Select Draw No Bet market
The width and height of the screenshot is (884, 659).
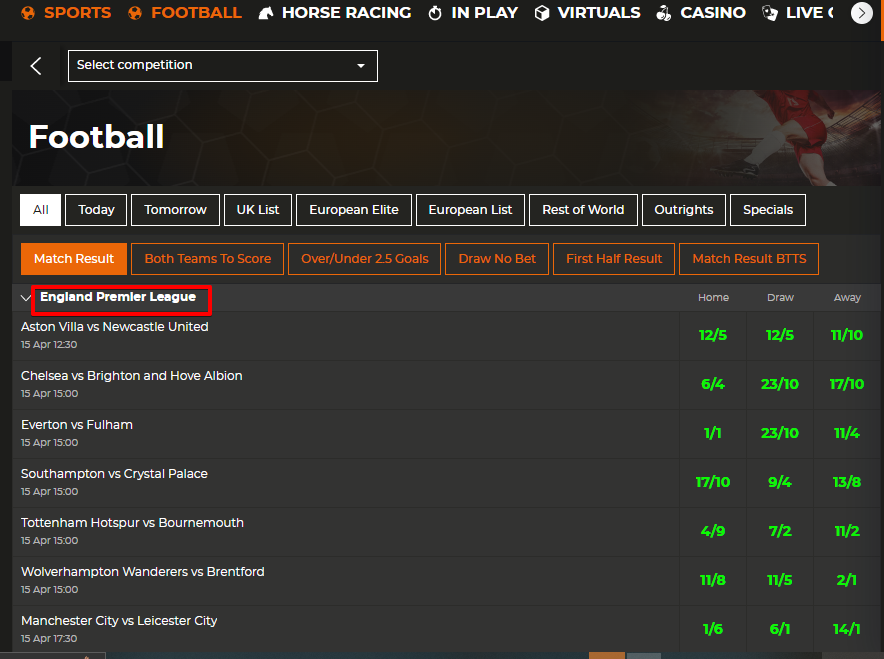tap(497, 259)
